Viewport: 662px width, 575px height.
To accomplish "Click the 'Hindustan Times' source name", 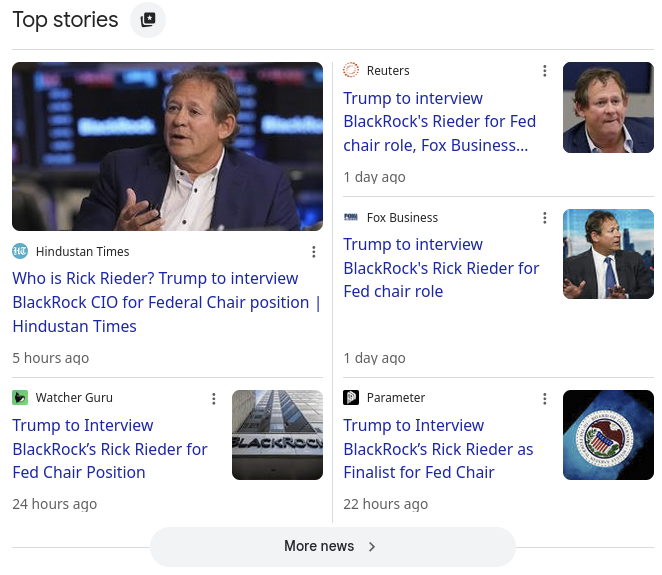I will point(82,252).
